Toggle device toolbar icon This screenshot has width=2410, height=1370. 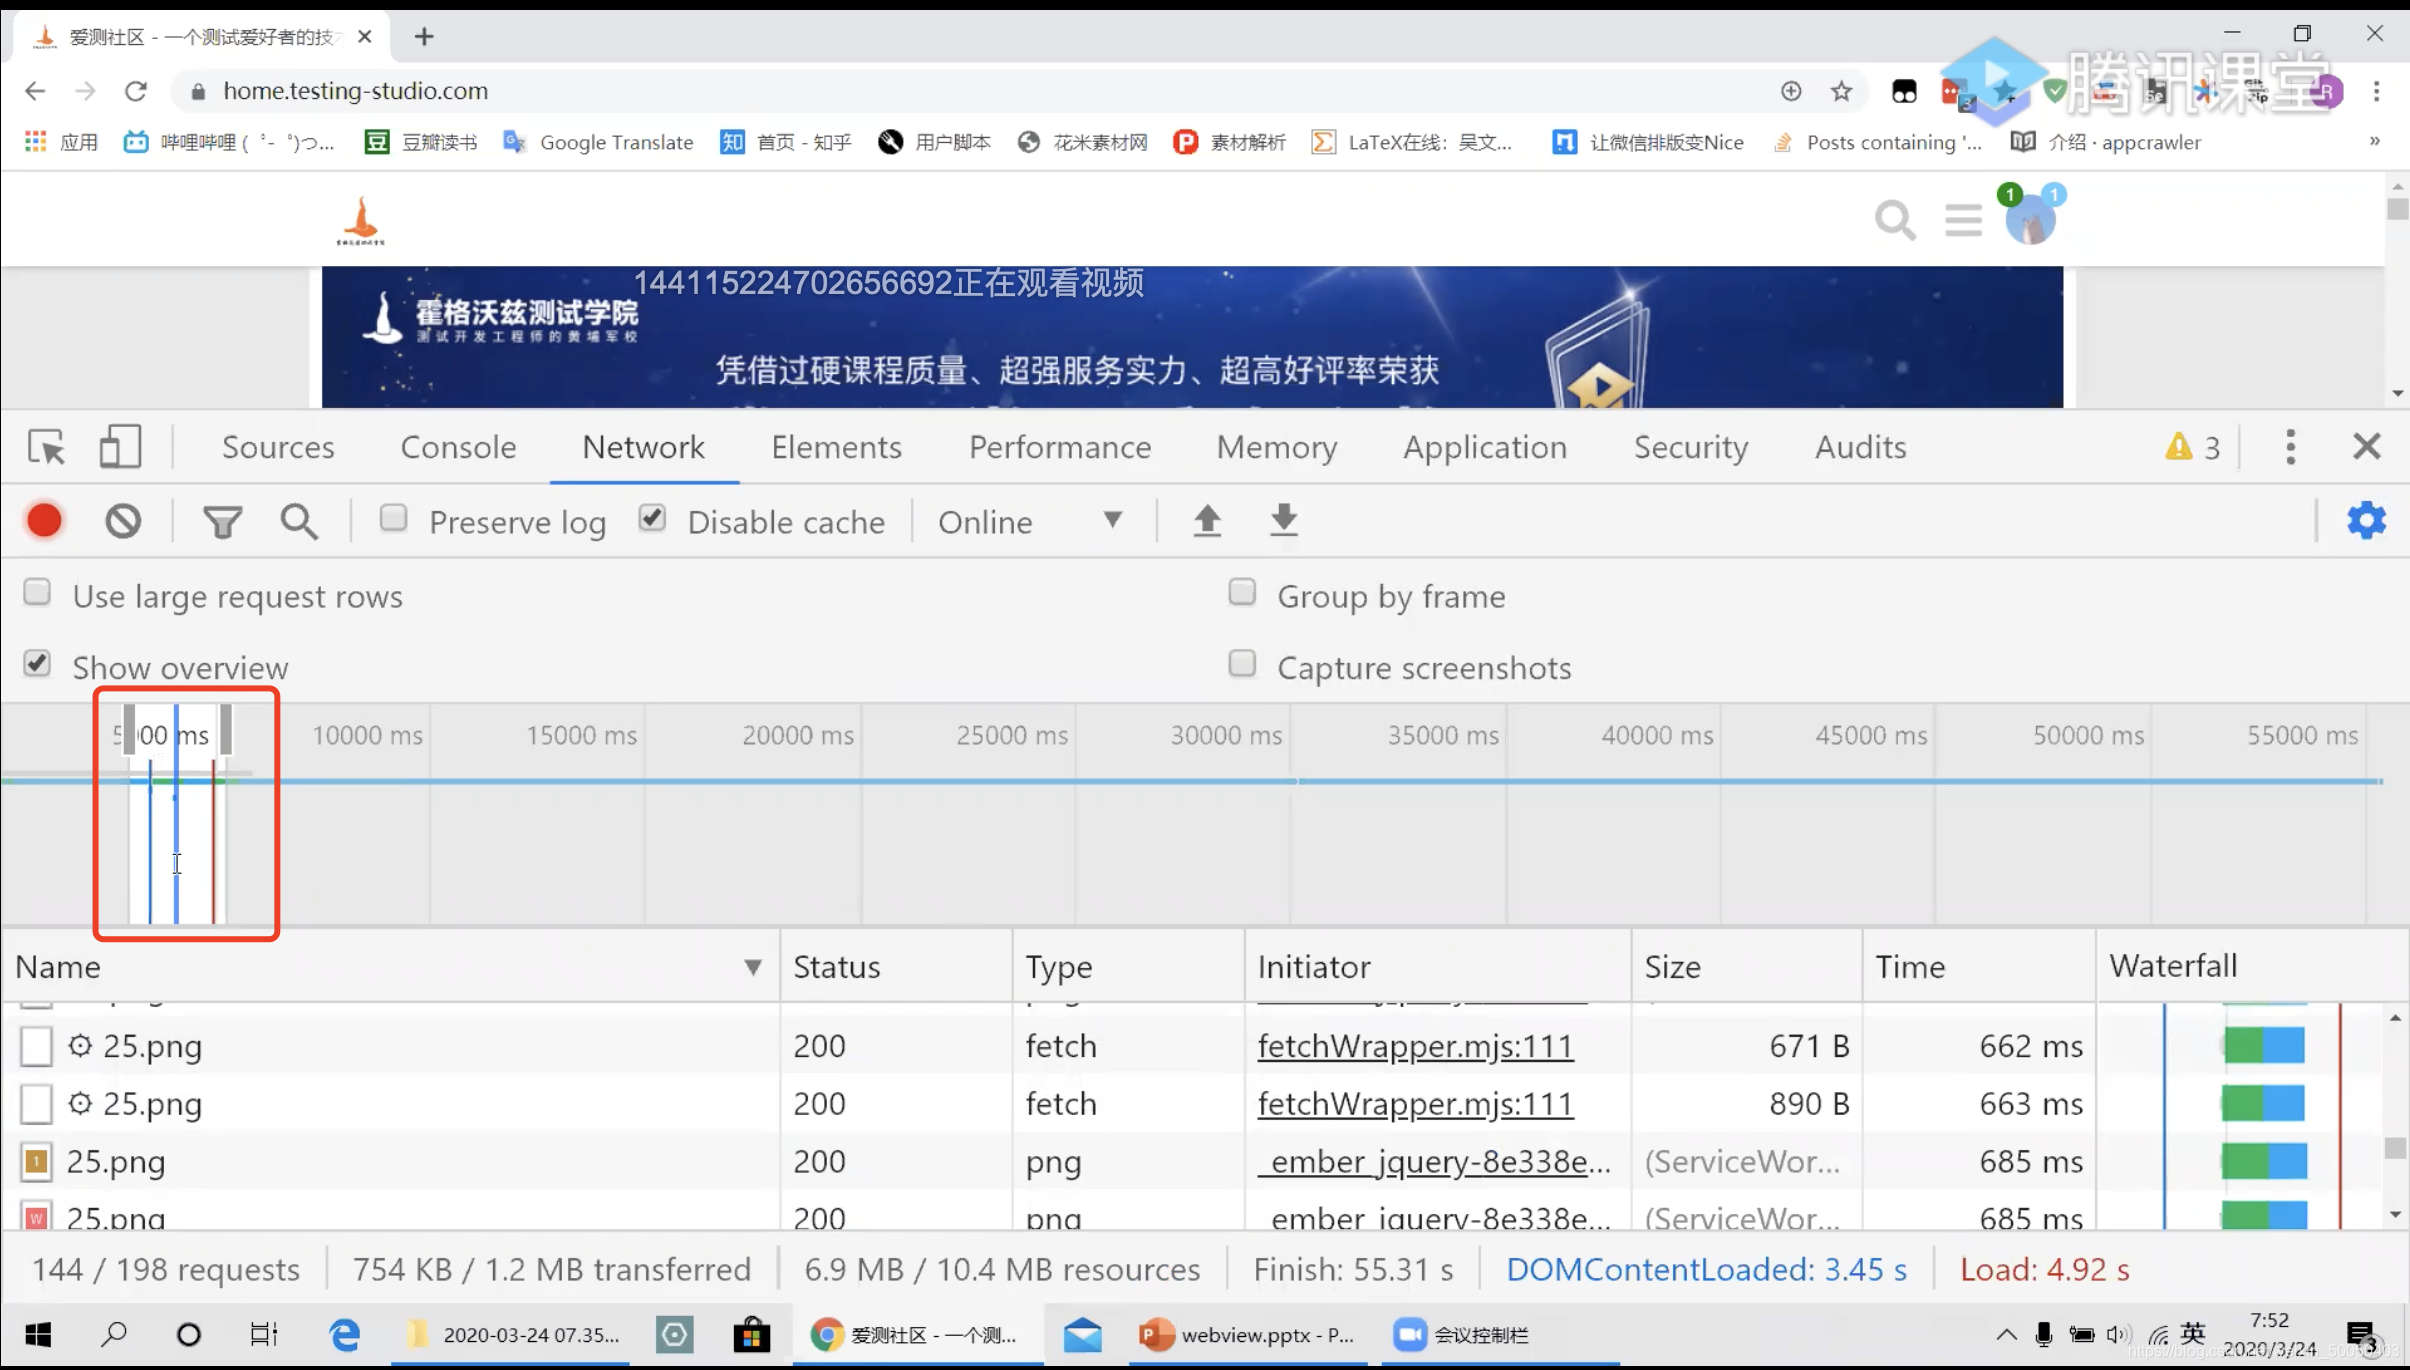tap(120, 447)
